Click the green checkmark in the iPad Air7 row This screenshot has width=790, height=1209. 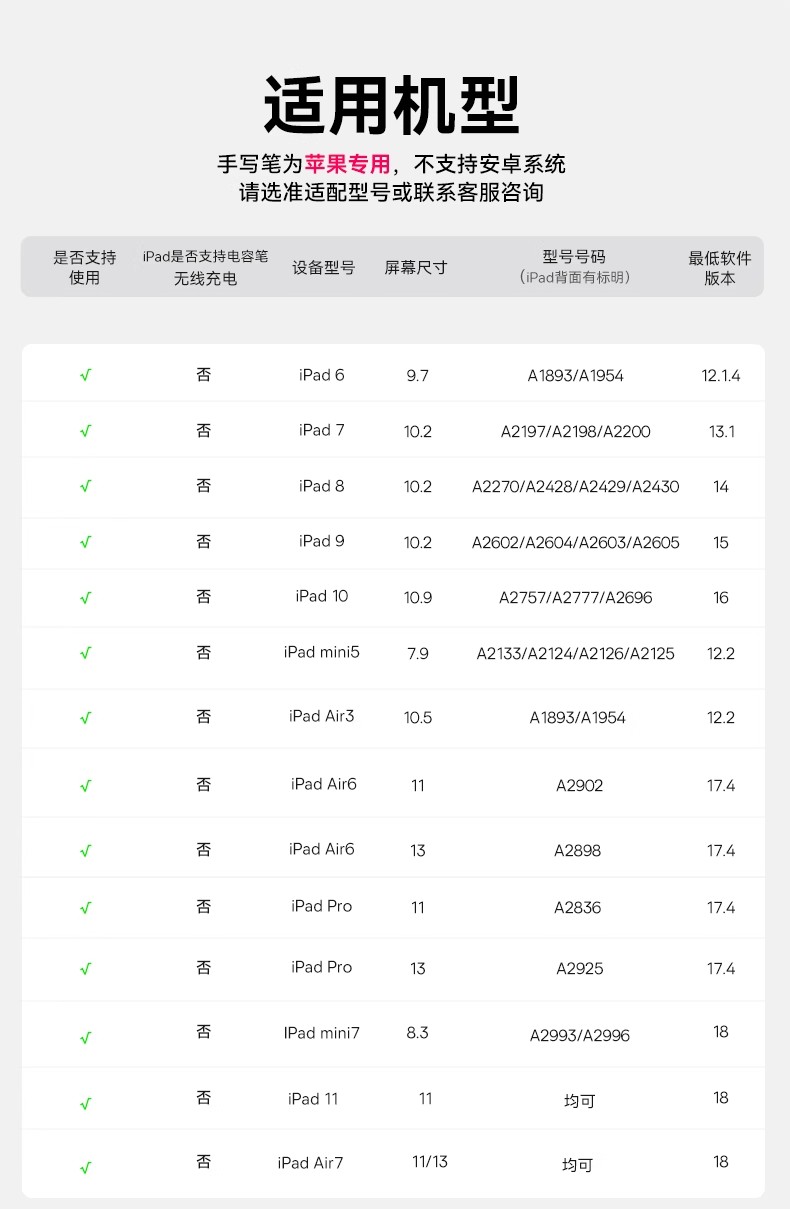click(85, 1167)
